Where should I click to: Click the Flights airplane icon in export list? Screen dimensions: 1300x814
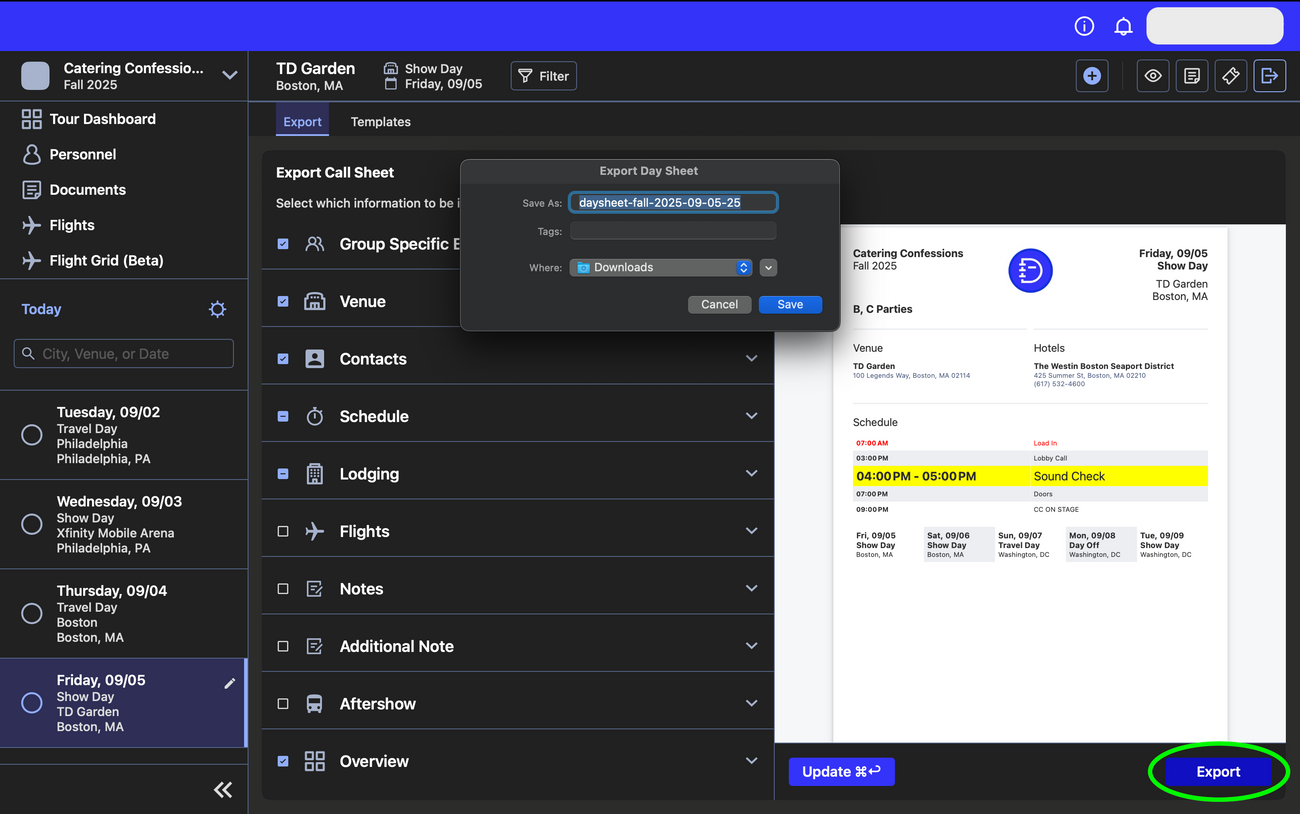click(x=315, y=531)
